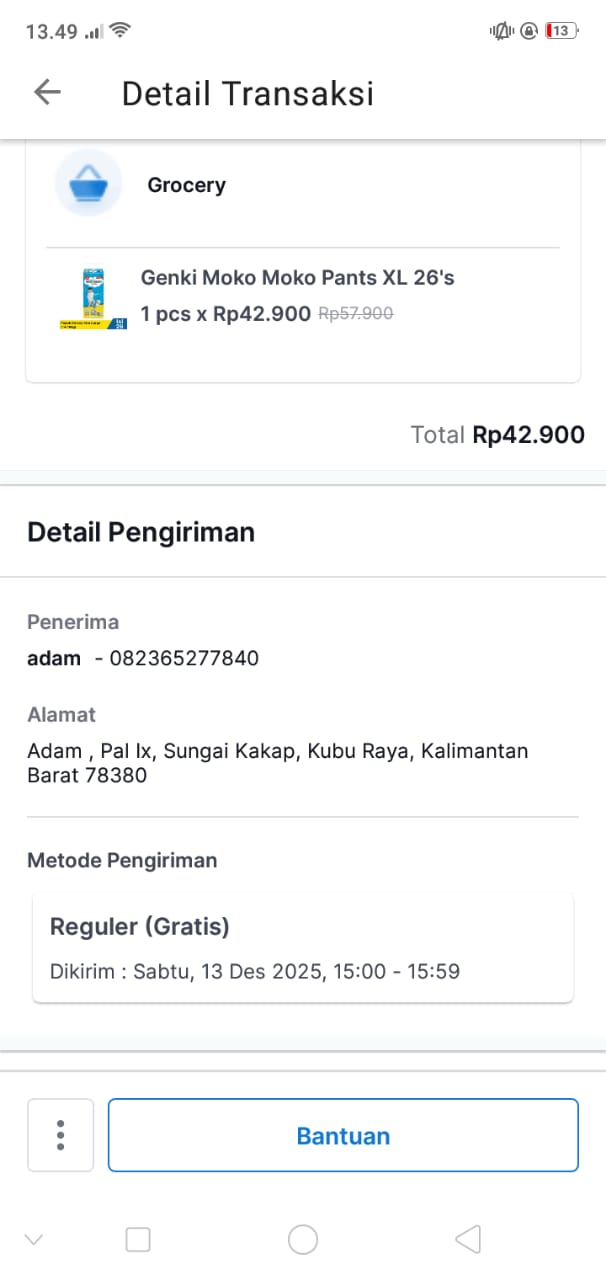606x1280 pixels.
Task: Hide navigation bar with down chevron
Action: pos(34,1240)
